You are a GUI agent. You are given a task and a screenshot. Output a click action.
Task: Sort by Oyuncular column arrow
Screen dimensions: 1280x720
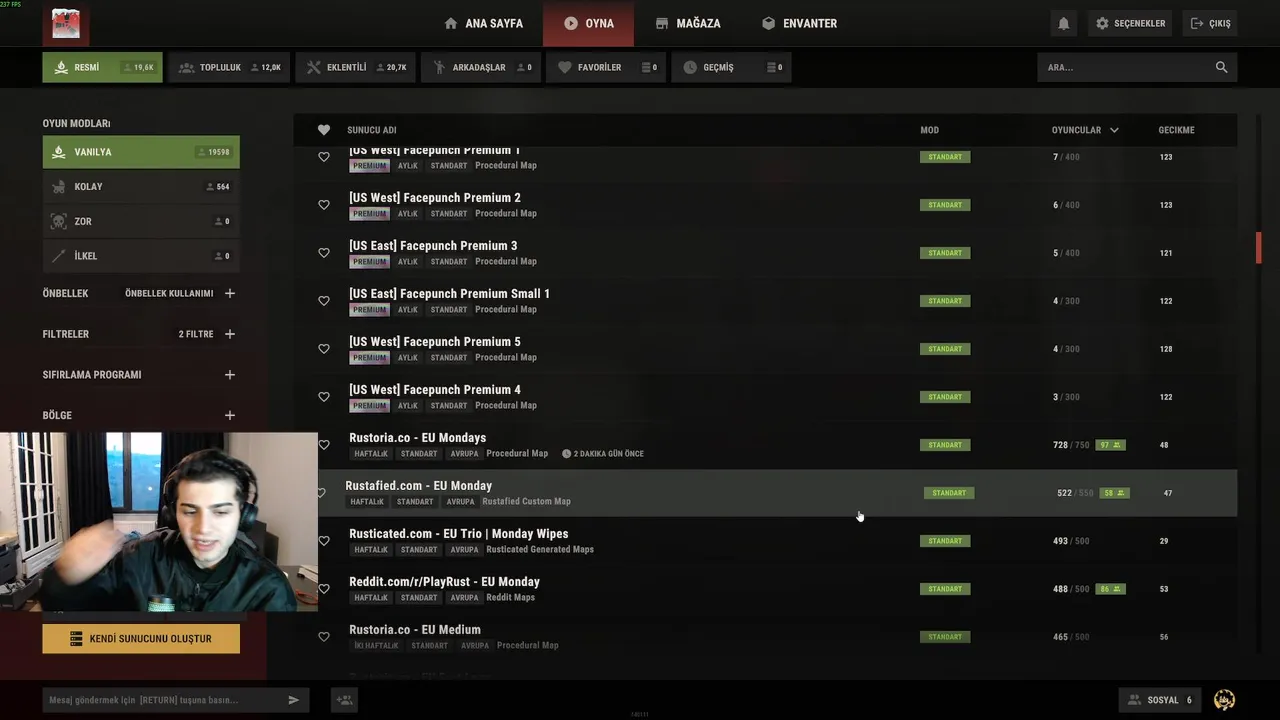coord(1114,130)
